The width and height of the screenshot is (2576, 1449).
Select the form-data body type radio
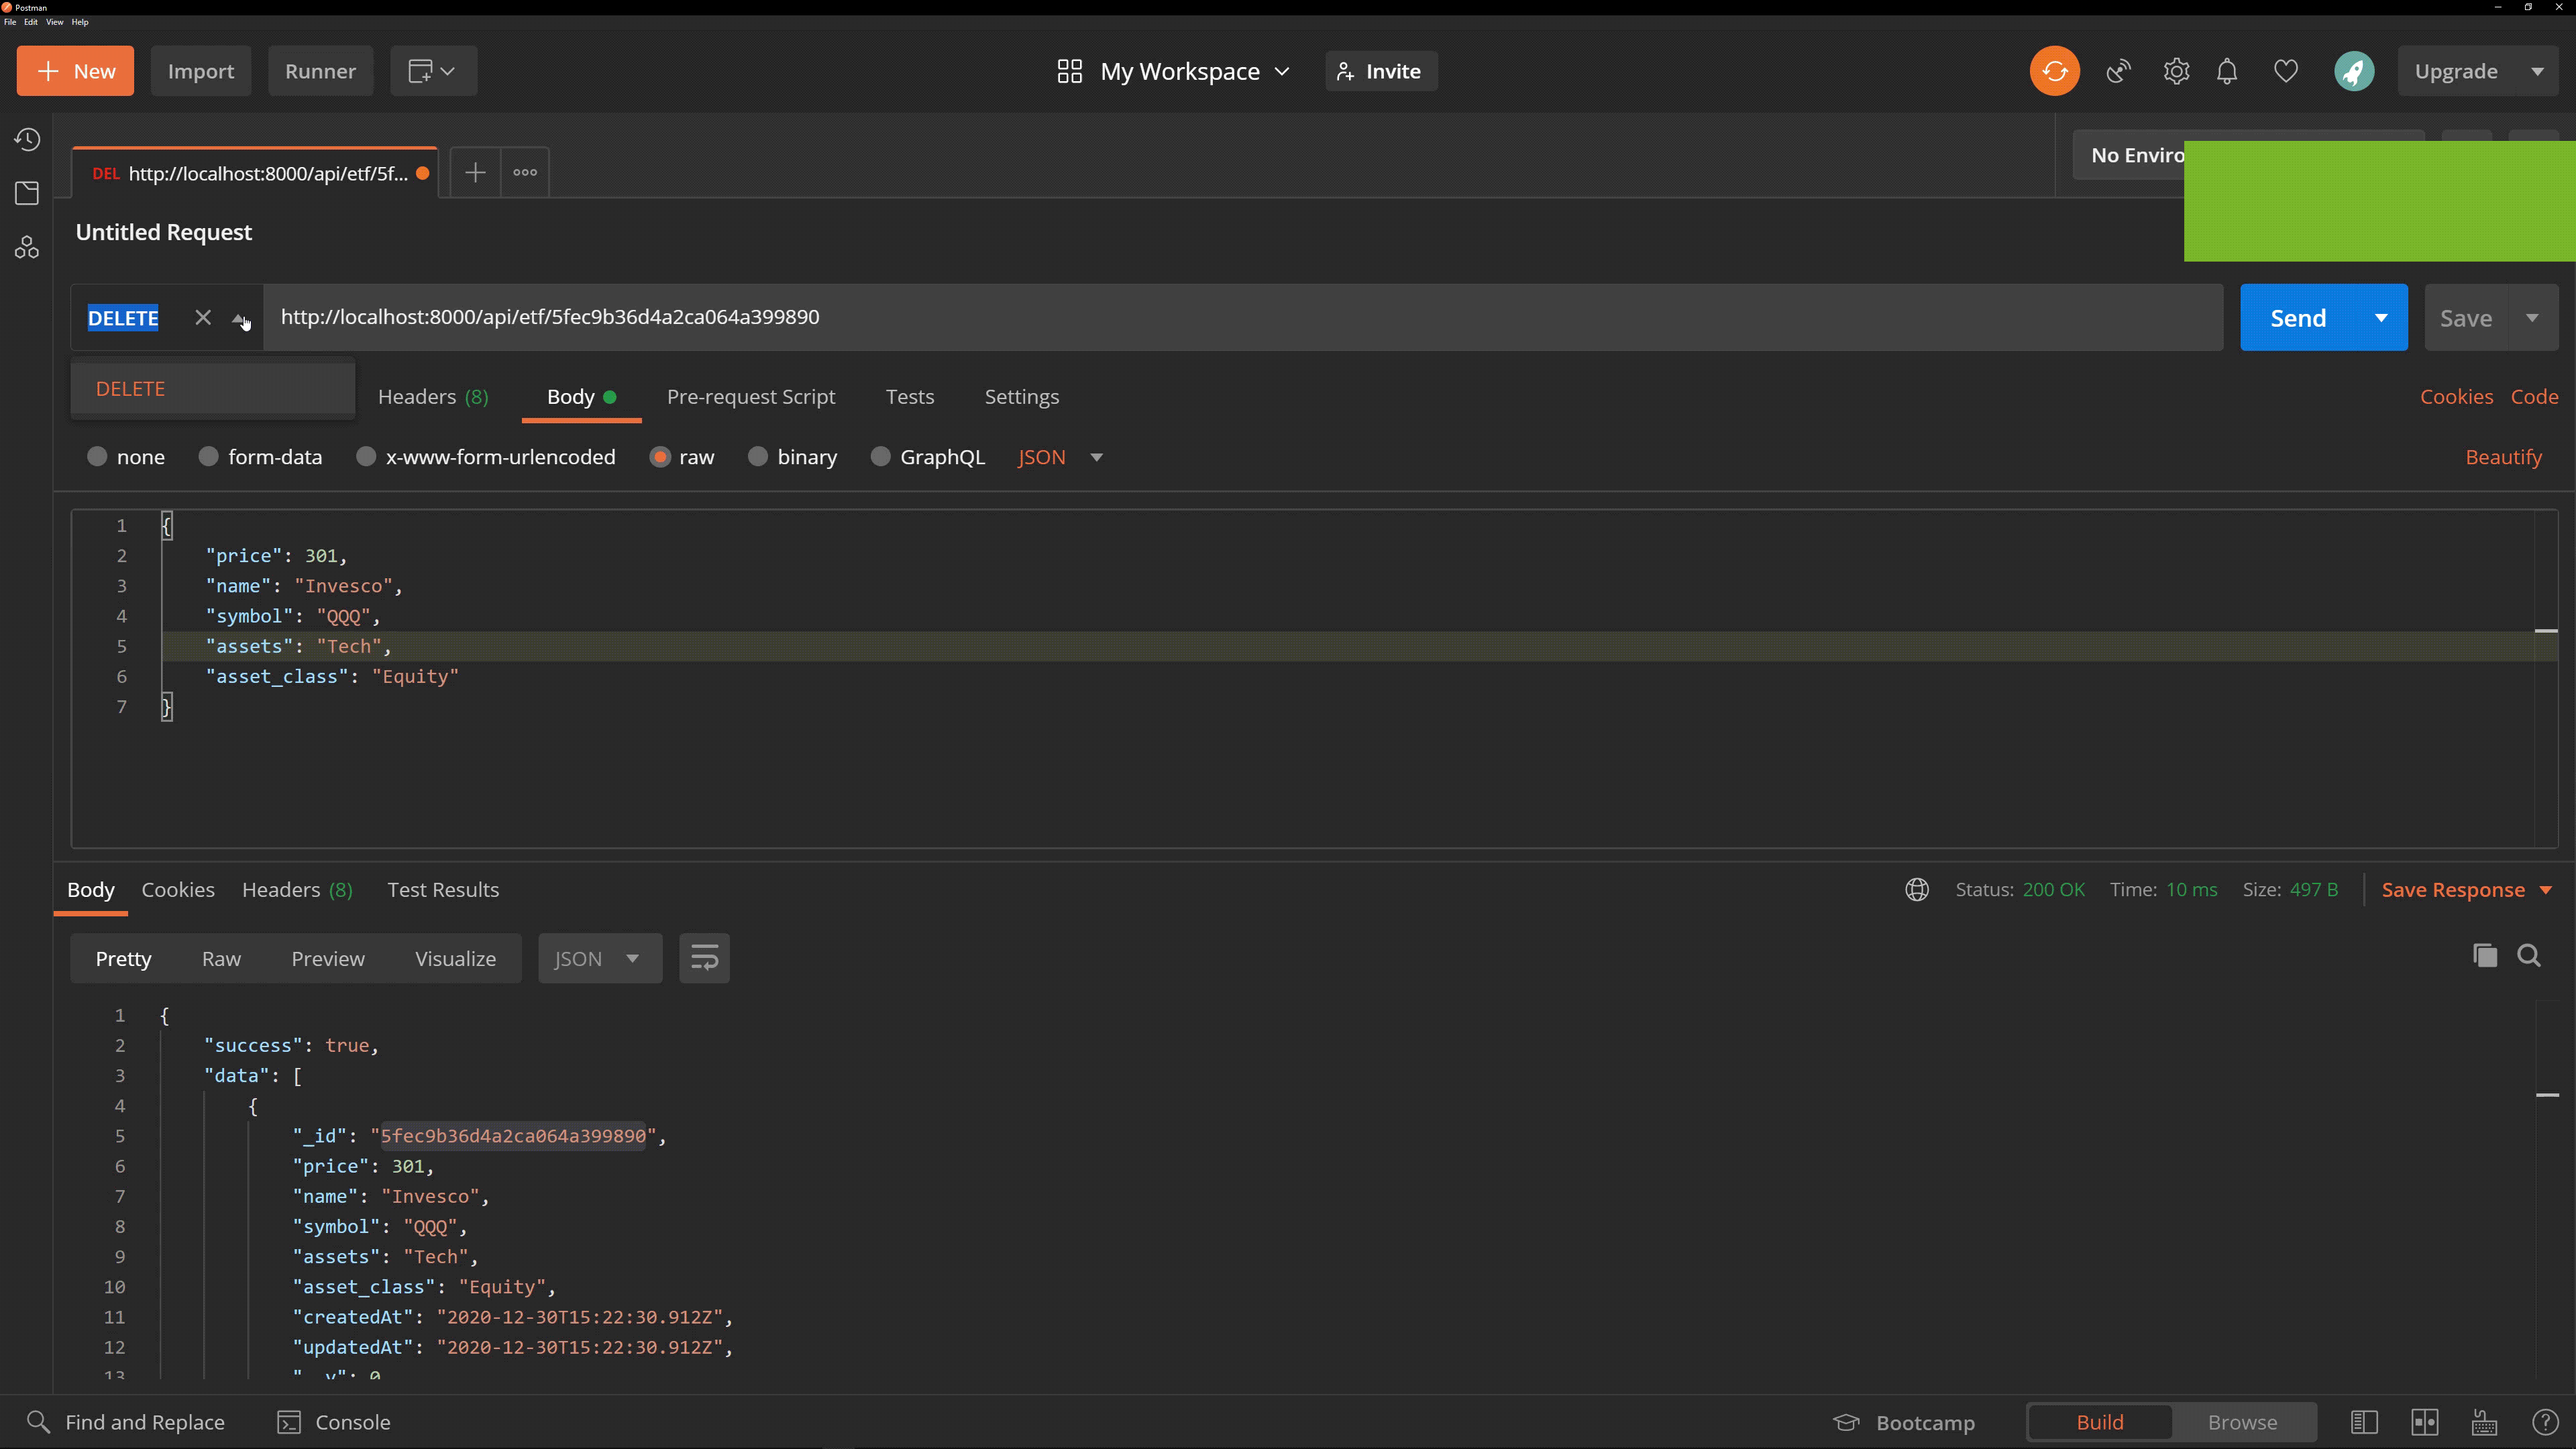208,456
